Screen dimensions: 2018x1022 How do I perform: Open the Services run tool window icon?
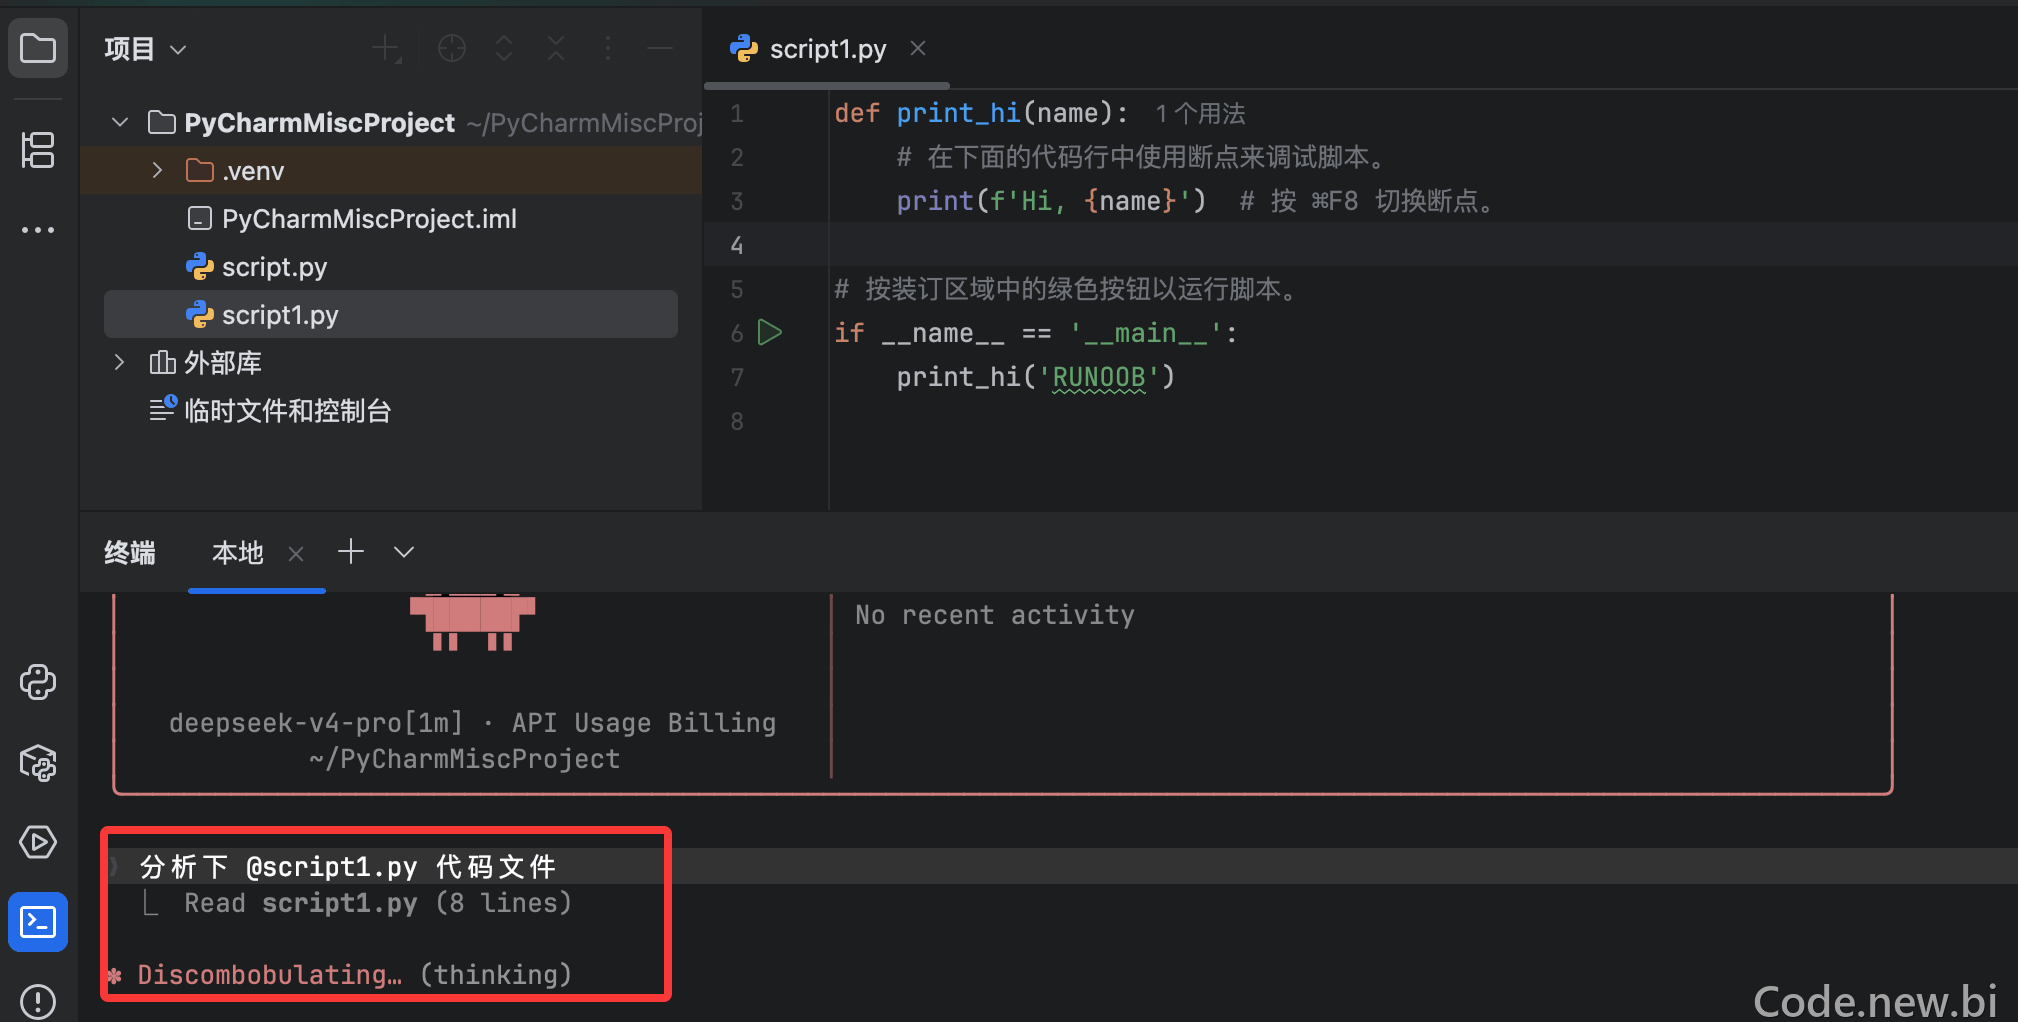click(x=38, y=842)
